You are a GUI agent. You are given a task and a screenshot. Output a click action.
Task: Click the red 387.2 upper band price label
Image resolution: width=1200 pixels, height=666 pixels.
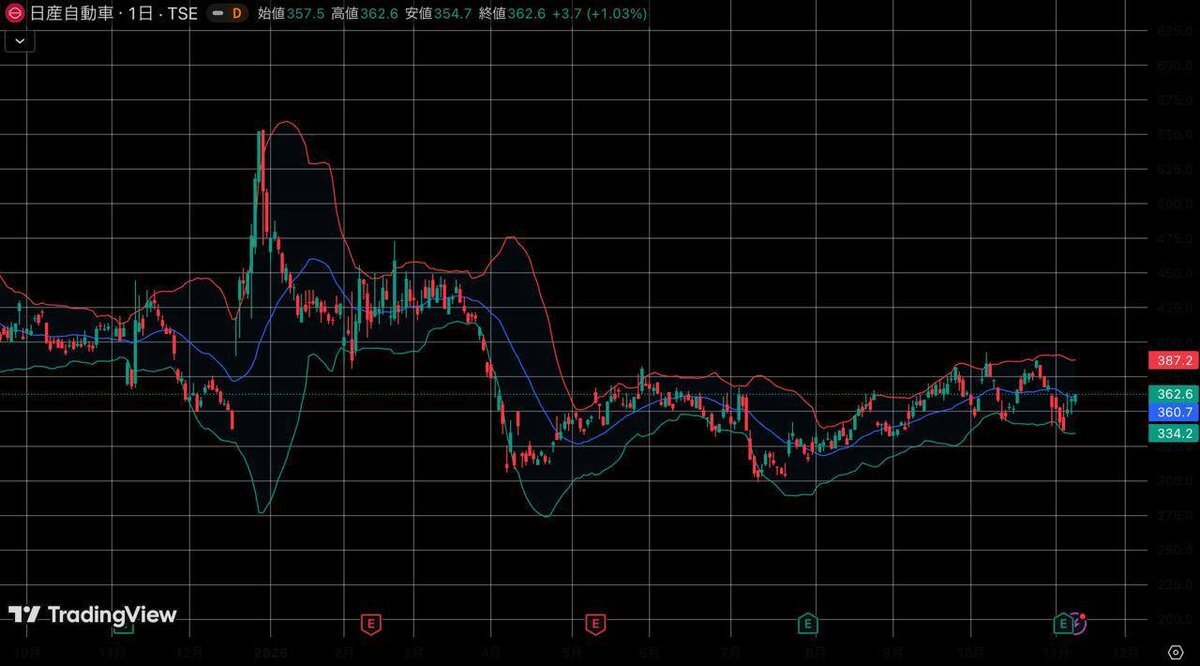click(1172, 360)
